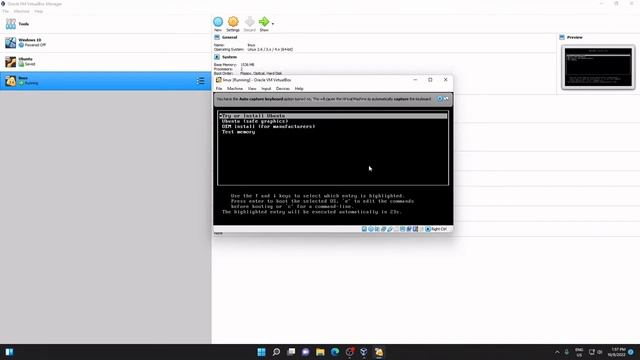This screenshot has width=640, height=360.
Task: Open Machine menu in linux VM window
Action: click(235, 89)
